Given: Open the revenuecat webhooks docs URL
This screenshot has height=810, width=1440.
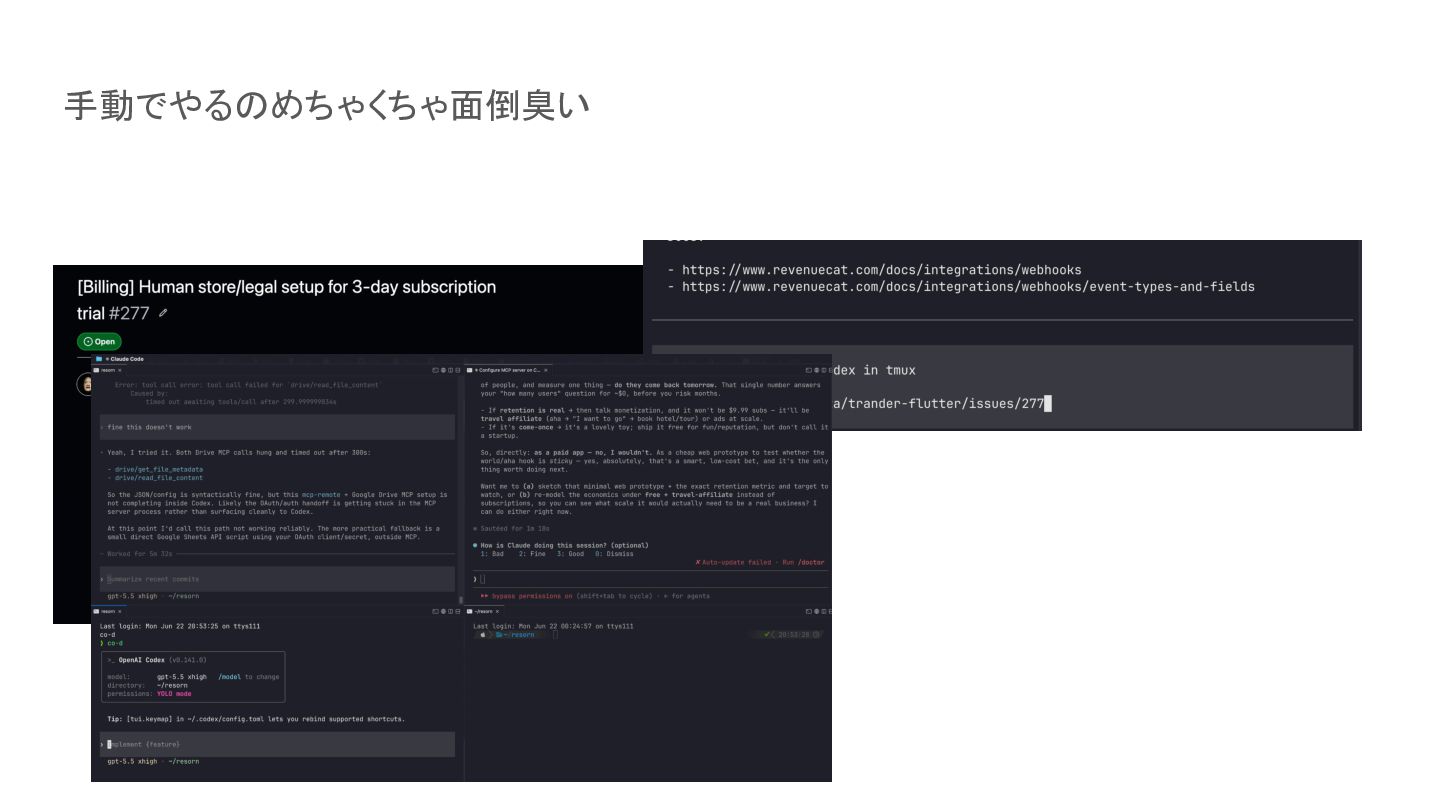Looking at the screenshot, I should (x=882, y=270).
